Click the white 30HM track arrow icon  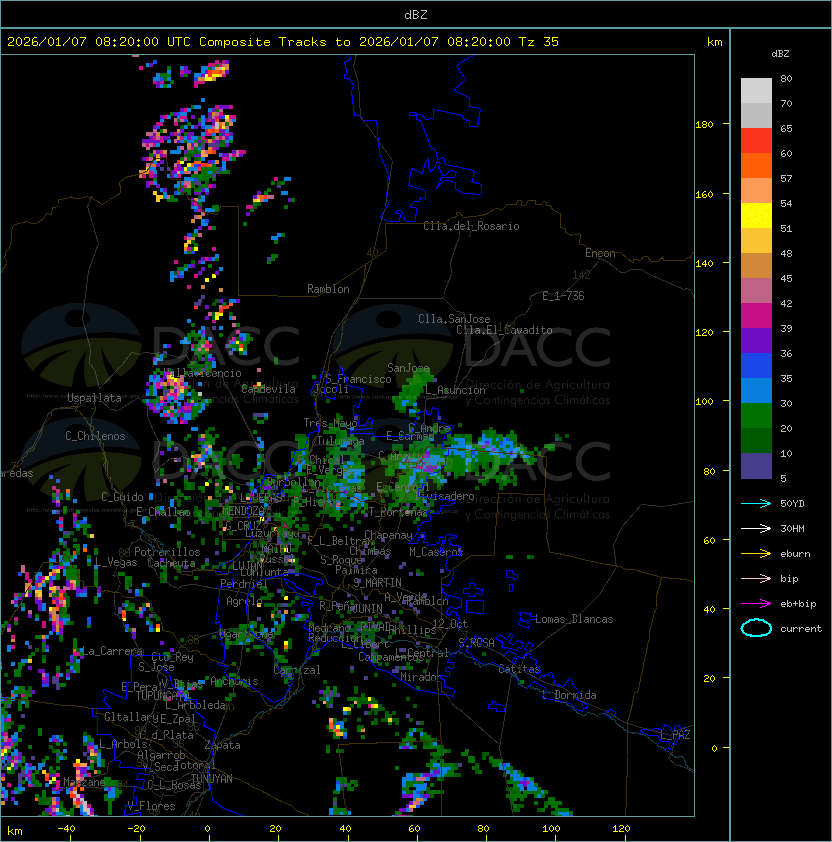coord(756,528)
